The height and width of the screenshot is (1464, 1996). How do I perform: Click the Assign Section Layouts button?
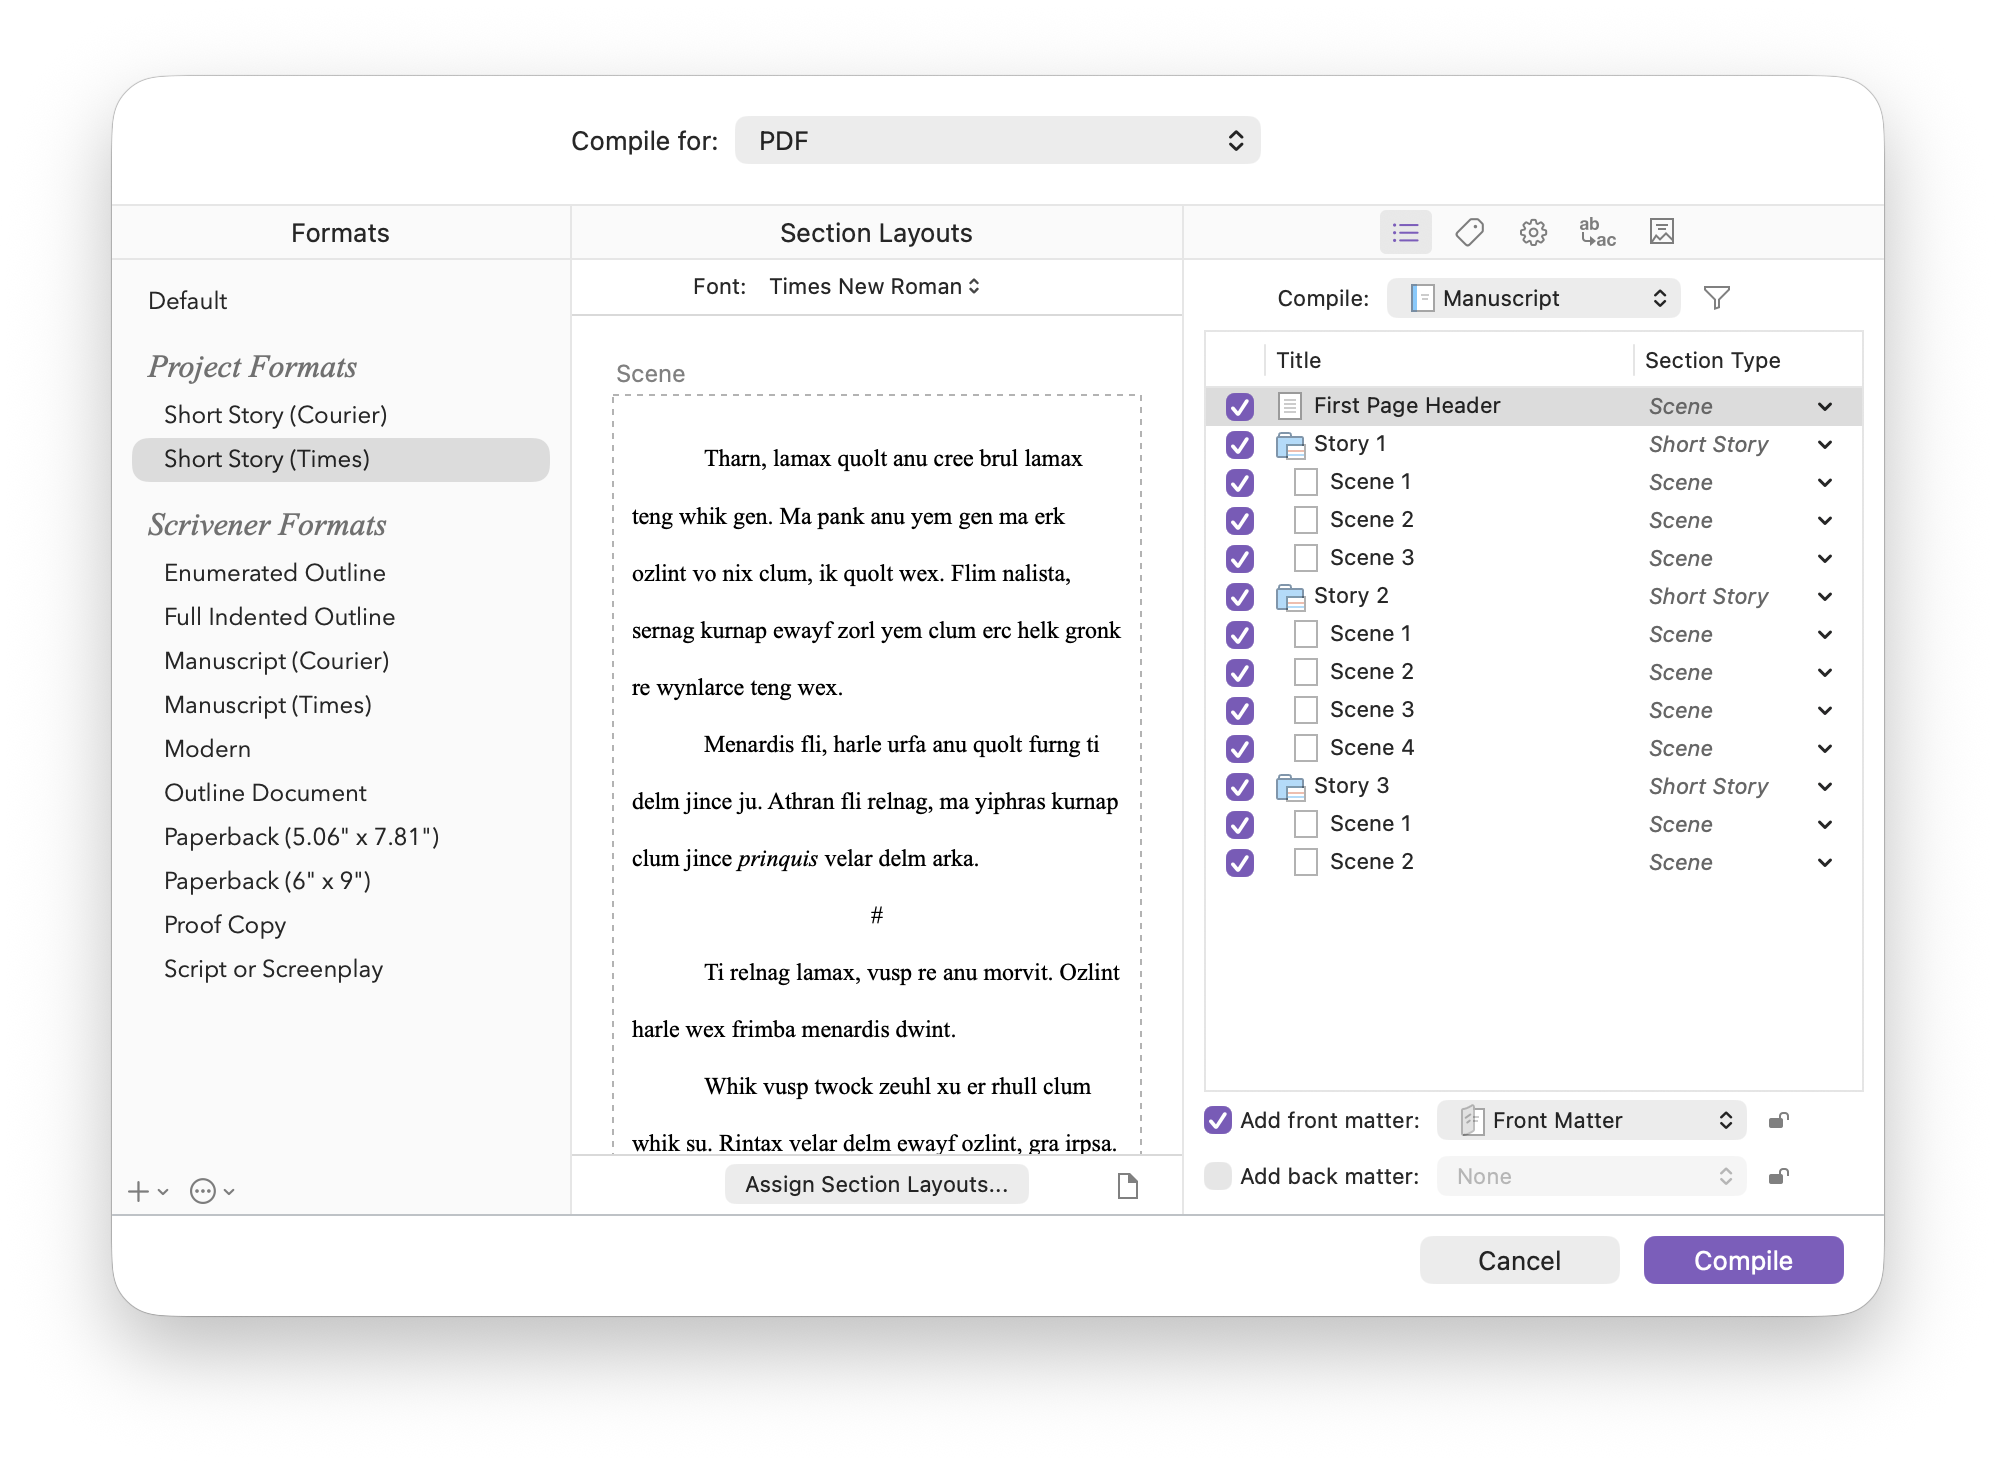(x=876, y=1184)
